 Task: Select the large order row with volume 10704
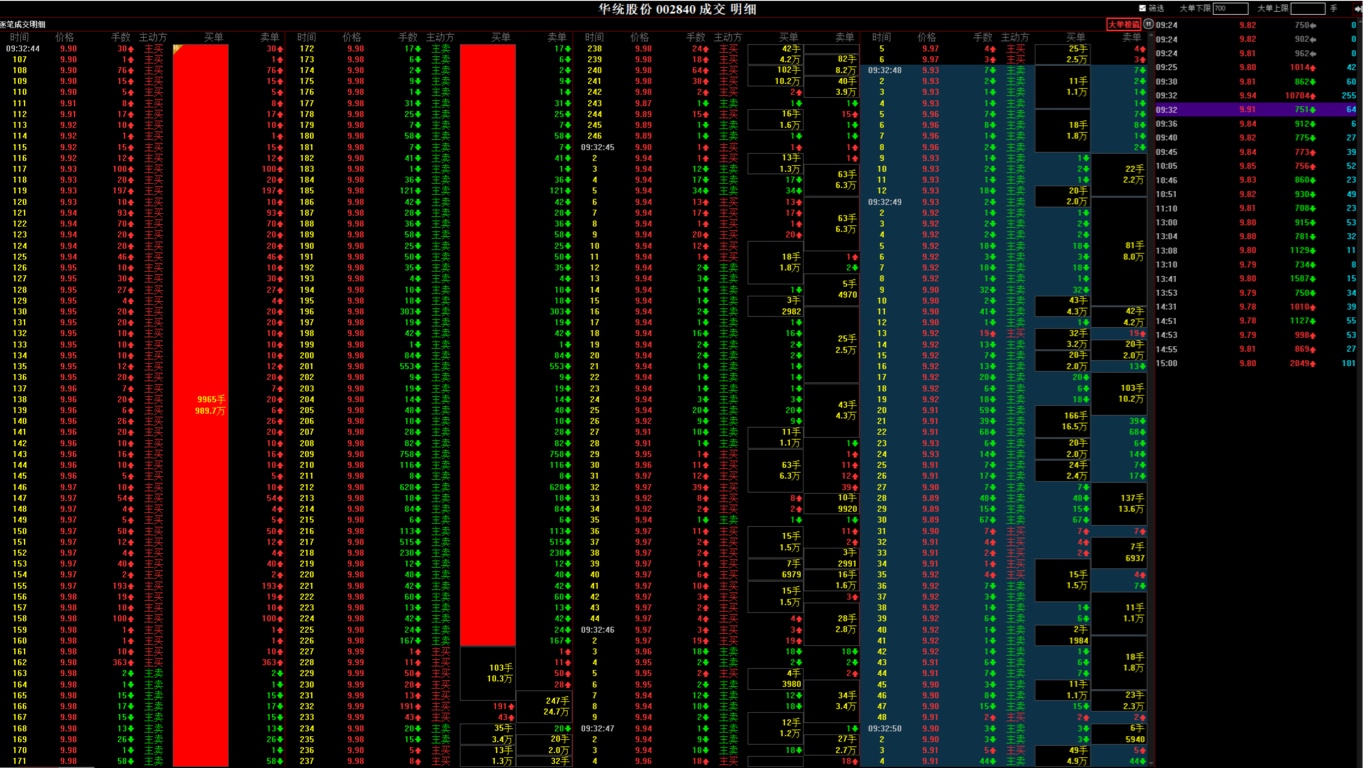[1258, 96]
